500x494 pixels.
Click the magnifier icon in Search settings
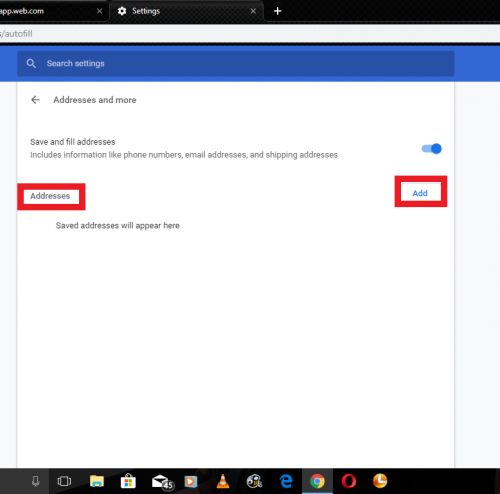tap(31, 63)
